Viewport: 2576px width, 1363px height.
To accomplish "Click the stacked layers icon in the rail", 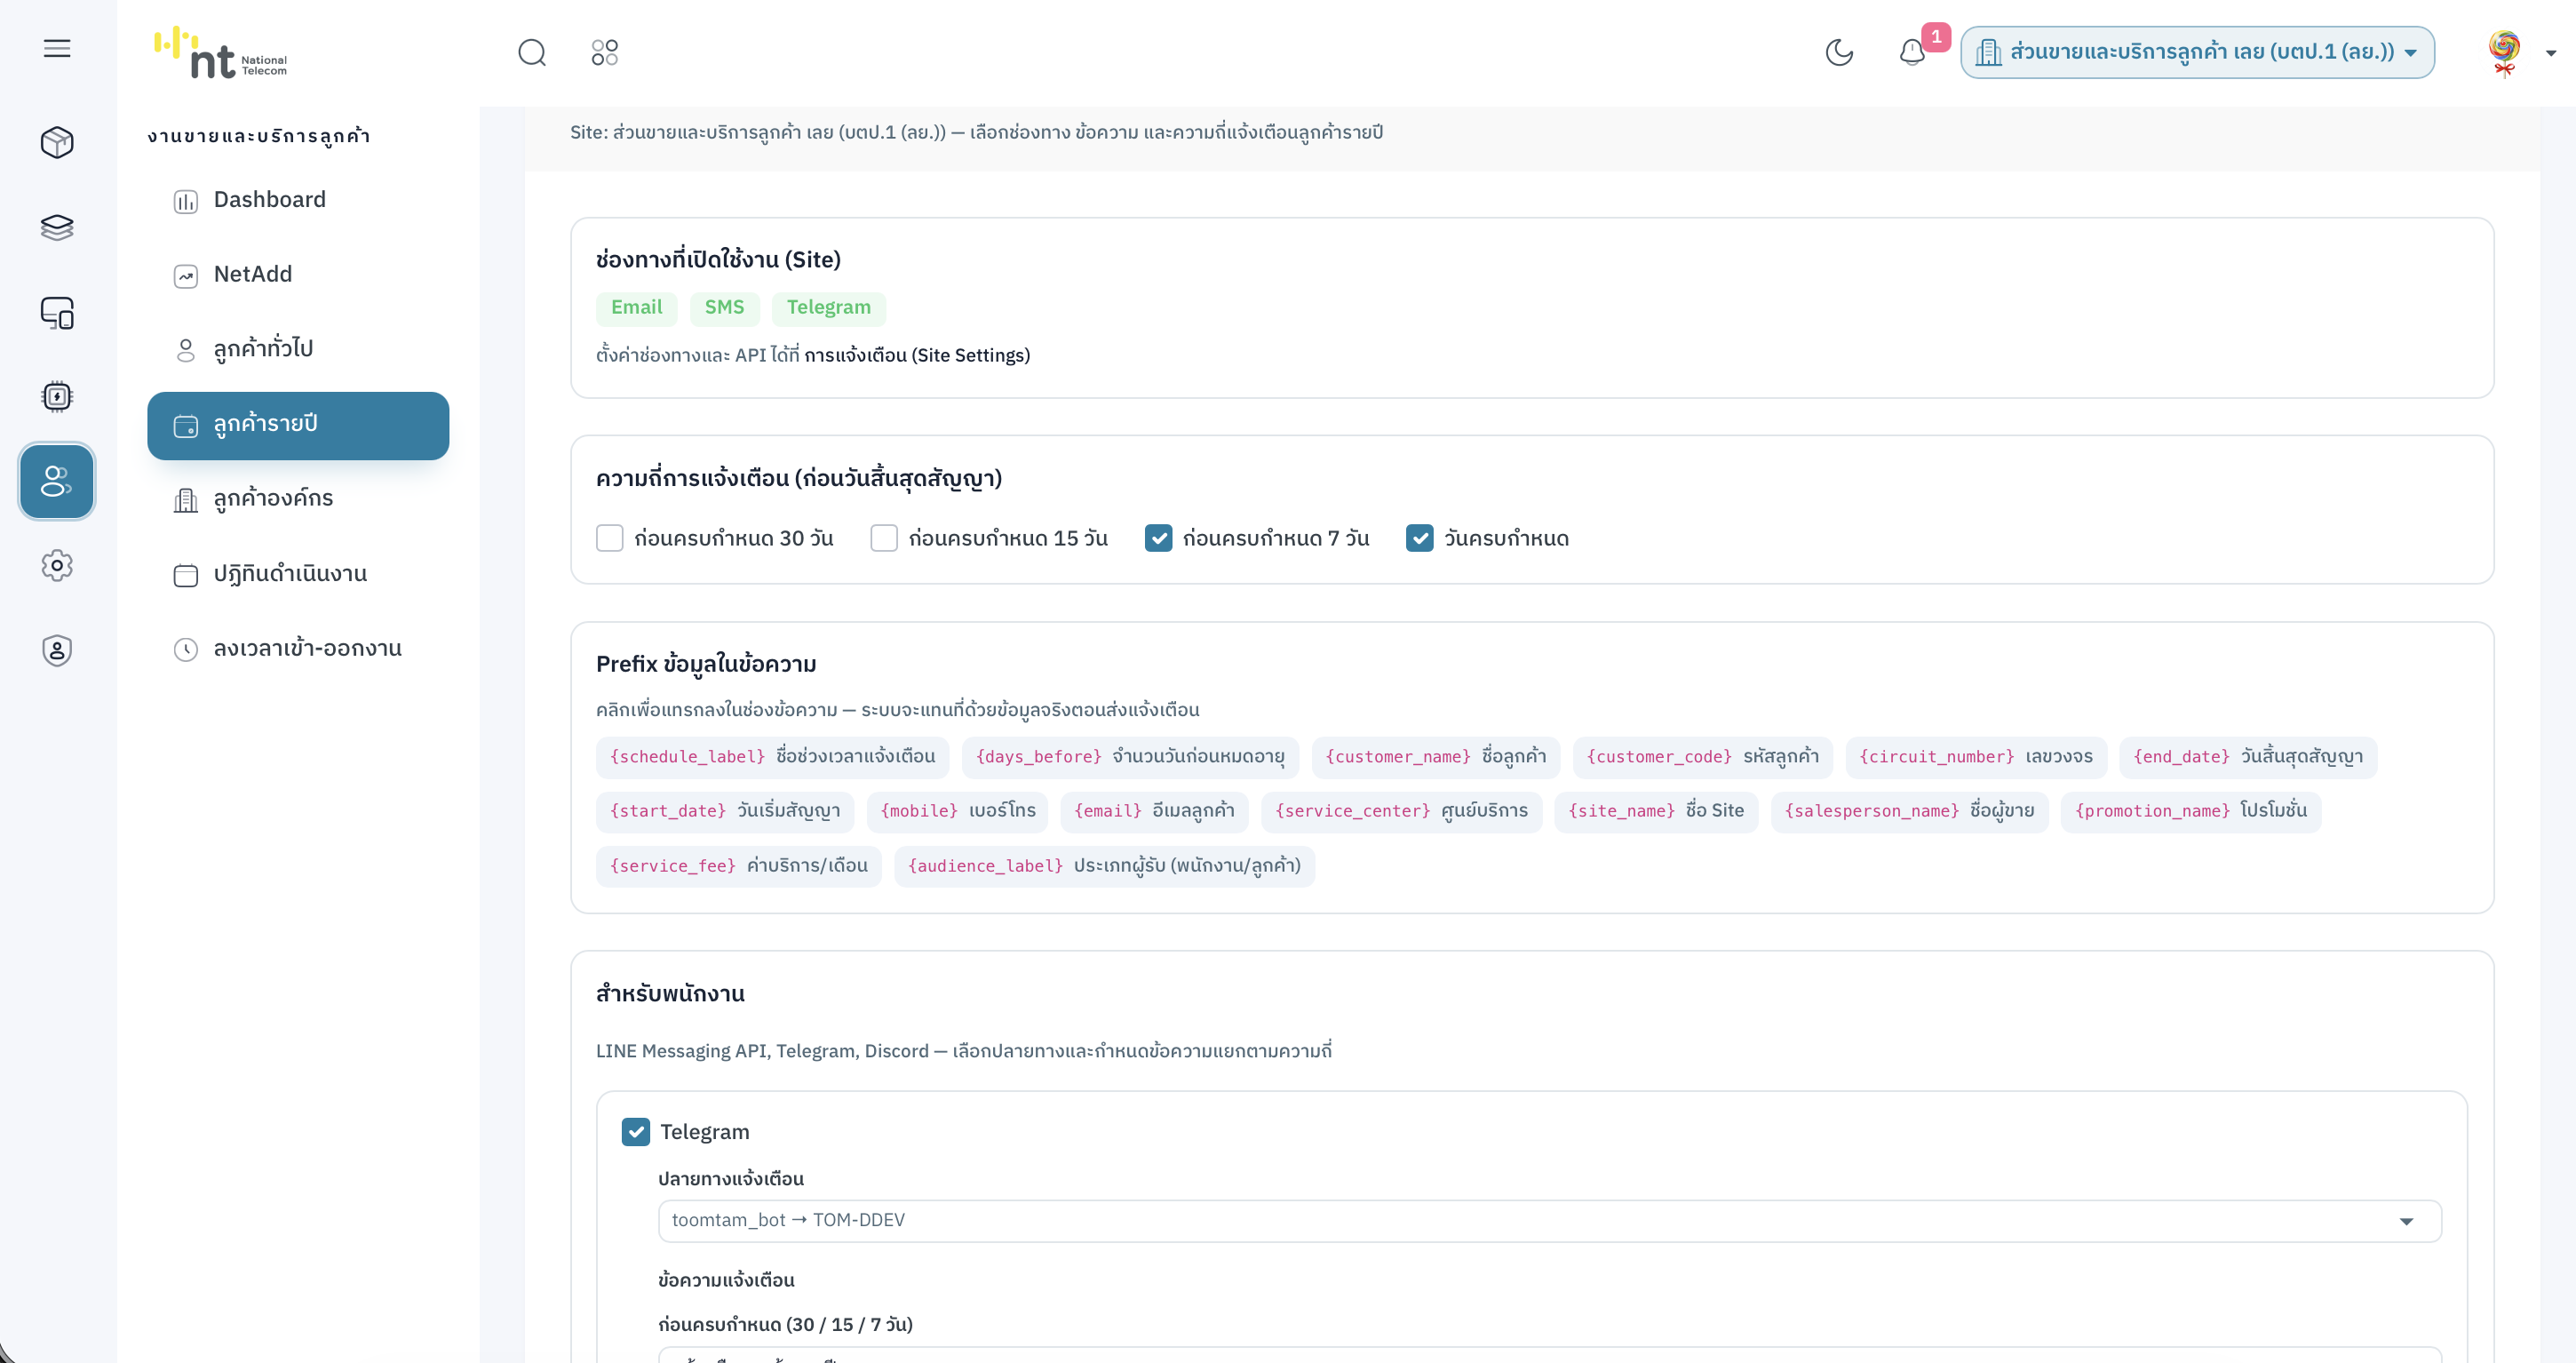I will click(57, 227).
